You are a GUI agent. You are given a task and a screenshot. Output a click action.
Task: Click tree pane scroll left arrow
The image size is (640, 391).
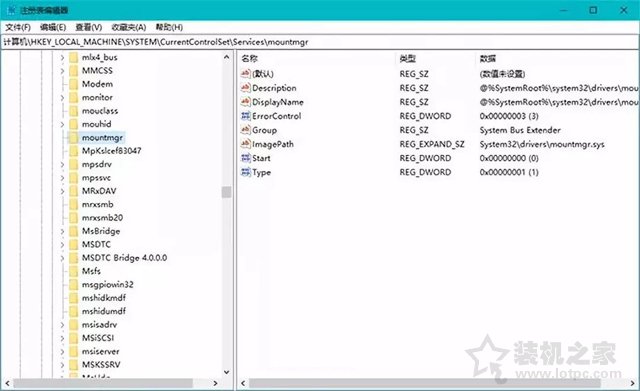coord(8,383)
